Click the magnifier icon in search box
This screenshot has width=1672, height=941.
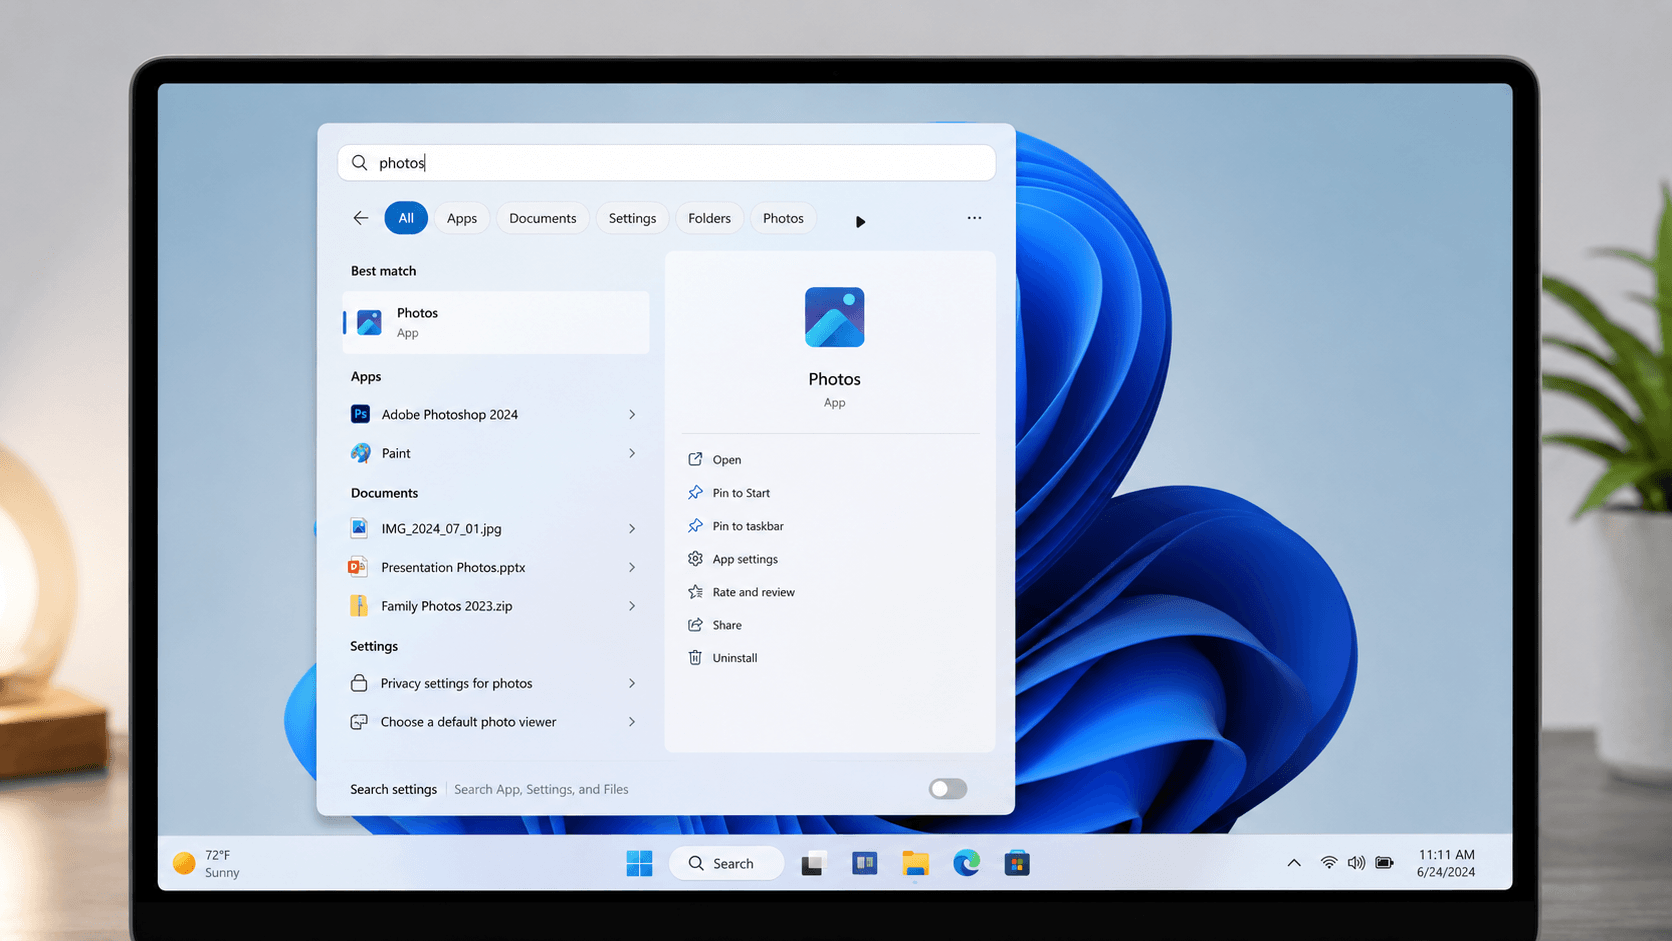pos(360,163)
